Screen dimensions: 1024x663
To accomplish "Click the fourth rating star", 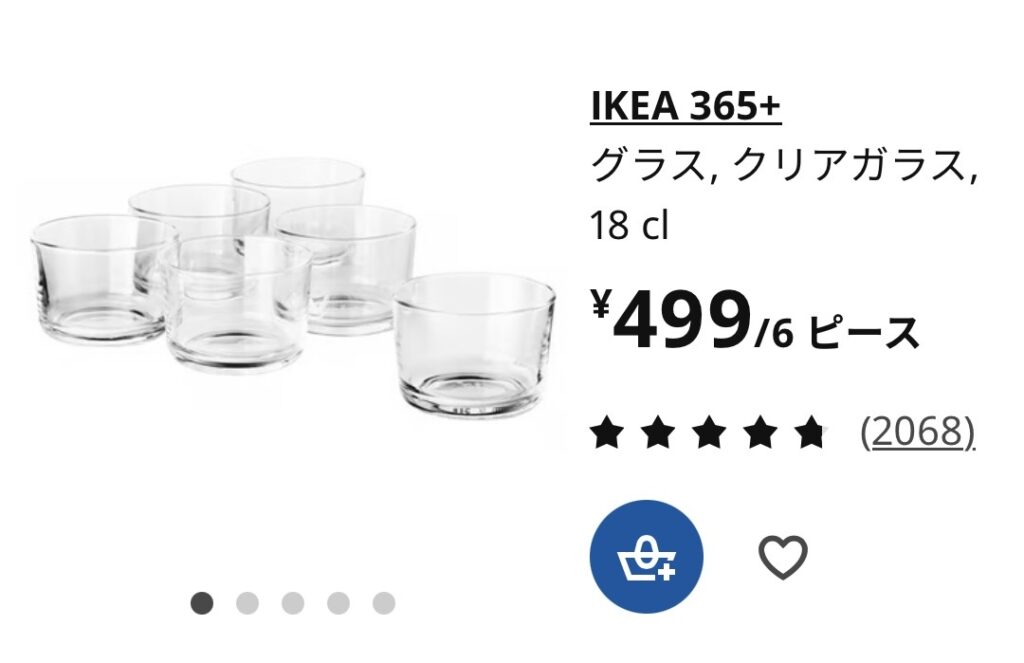I will (x=760, y=433).
